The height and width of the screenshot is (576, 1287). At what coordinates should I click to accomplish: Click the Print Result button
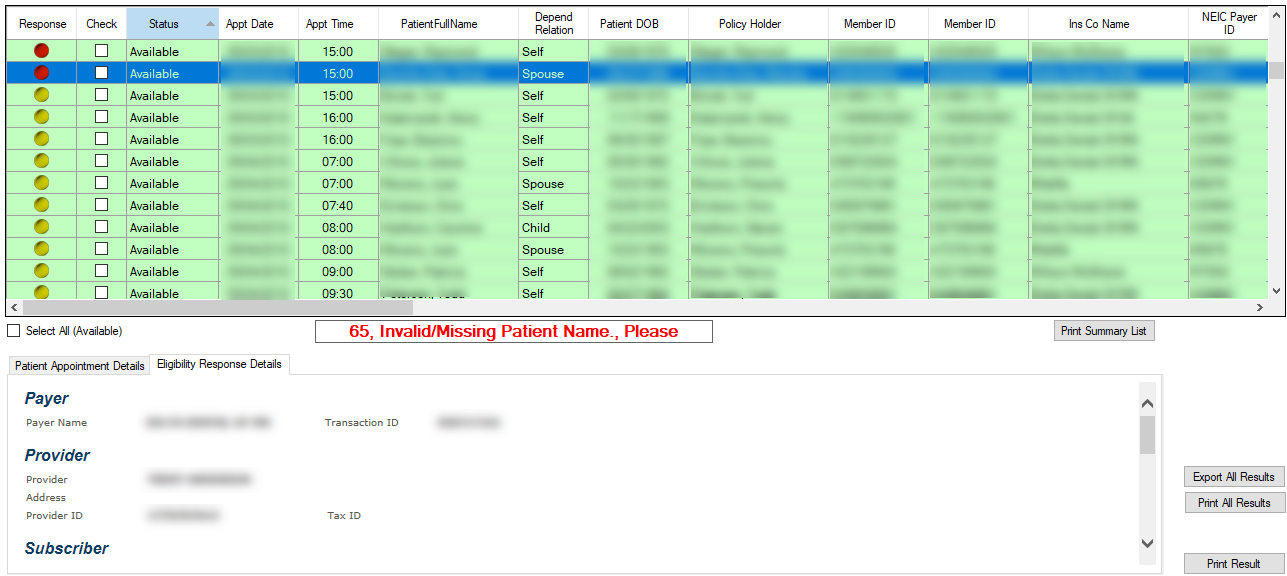point(1232,563)
